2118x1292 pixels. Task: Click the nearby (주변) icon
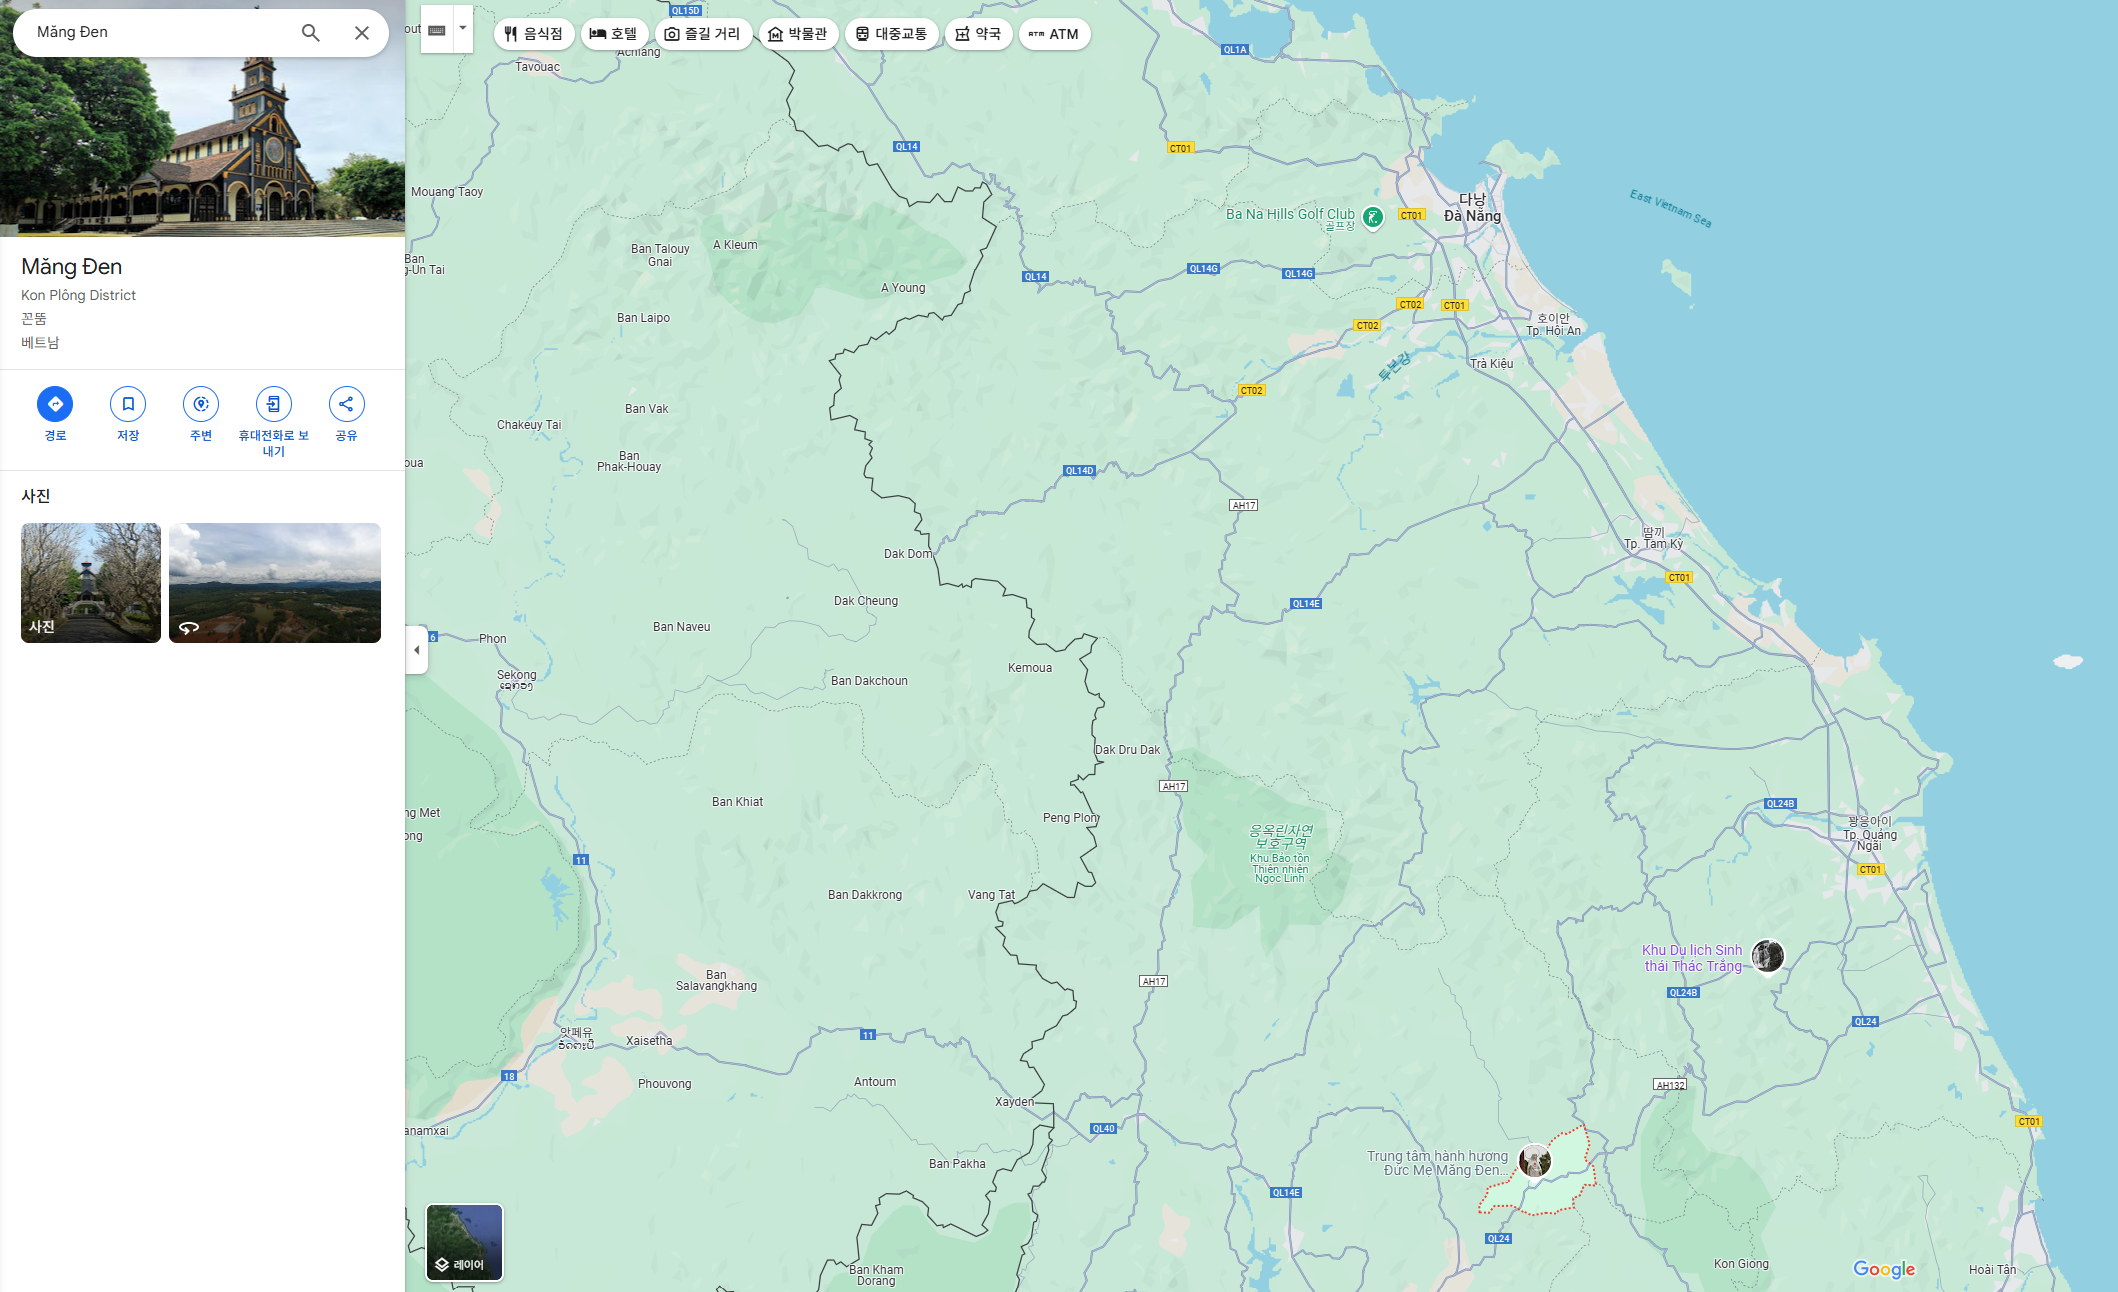click(201, 404)
